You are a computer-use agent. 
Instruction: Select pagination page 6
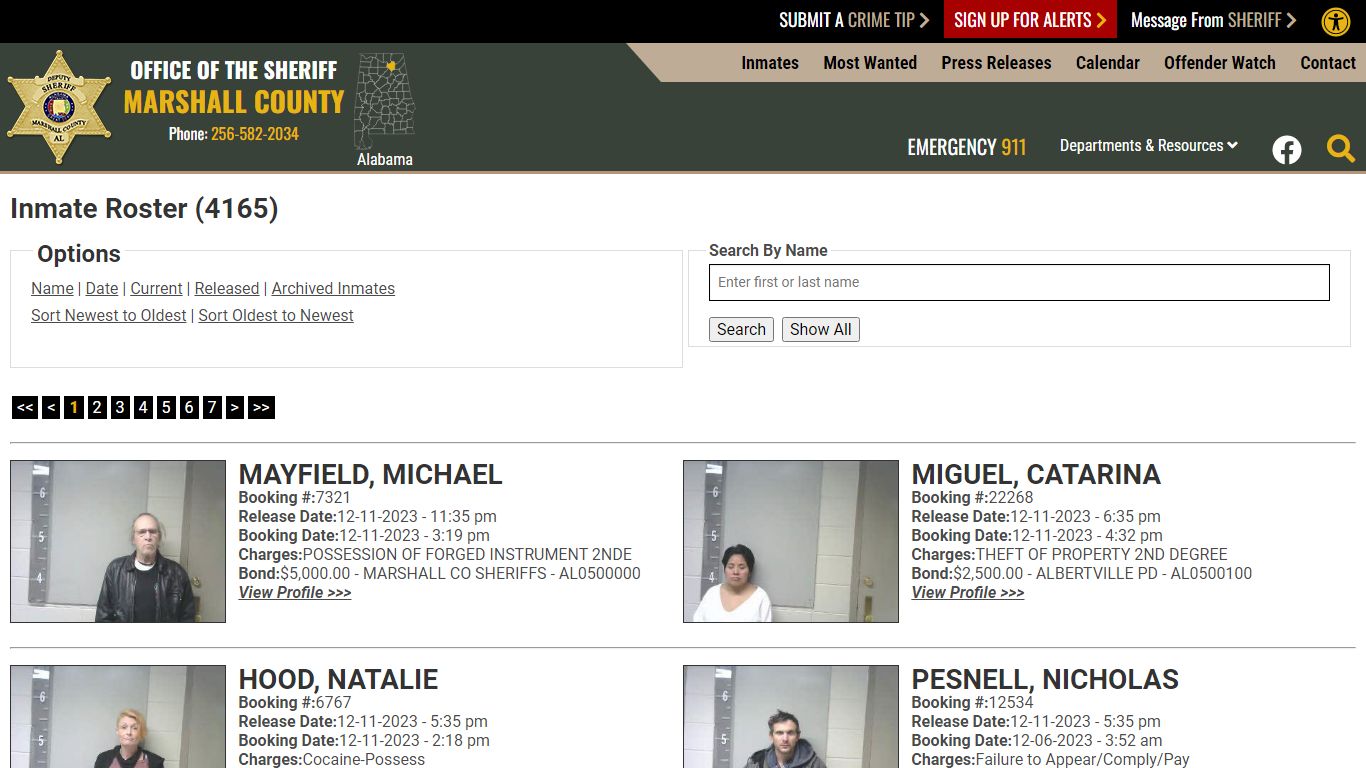[189, 407]
